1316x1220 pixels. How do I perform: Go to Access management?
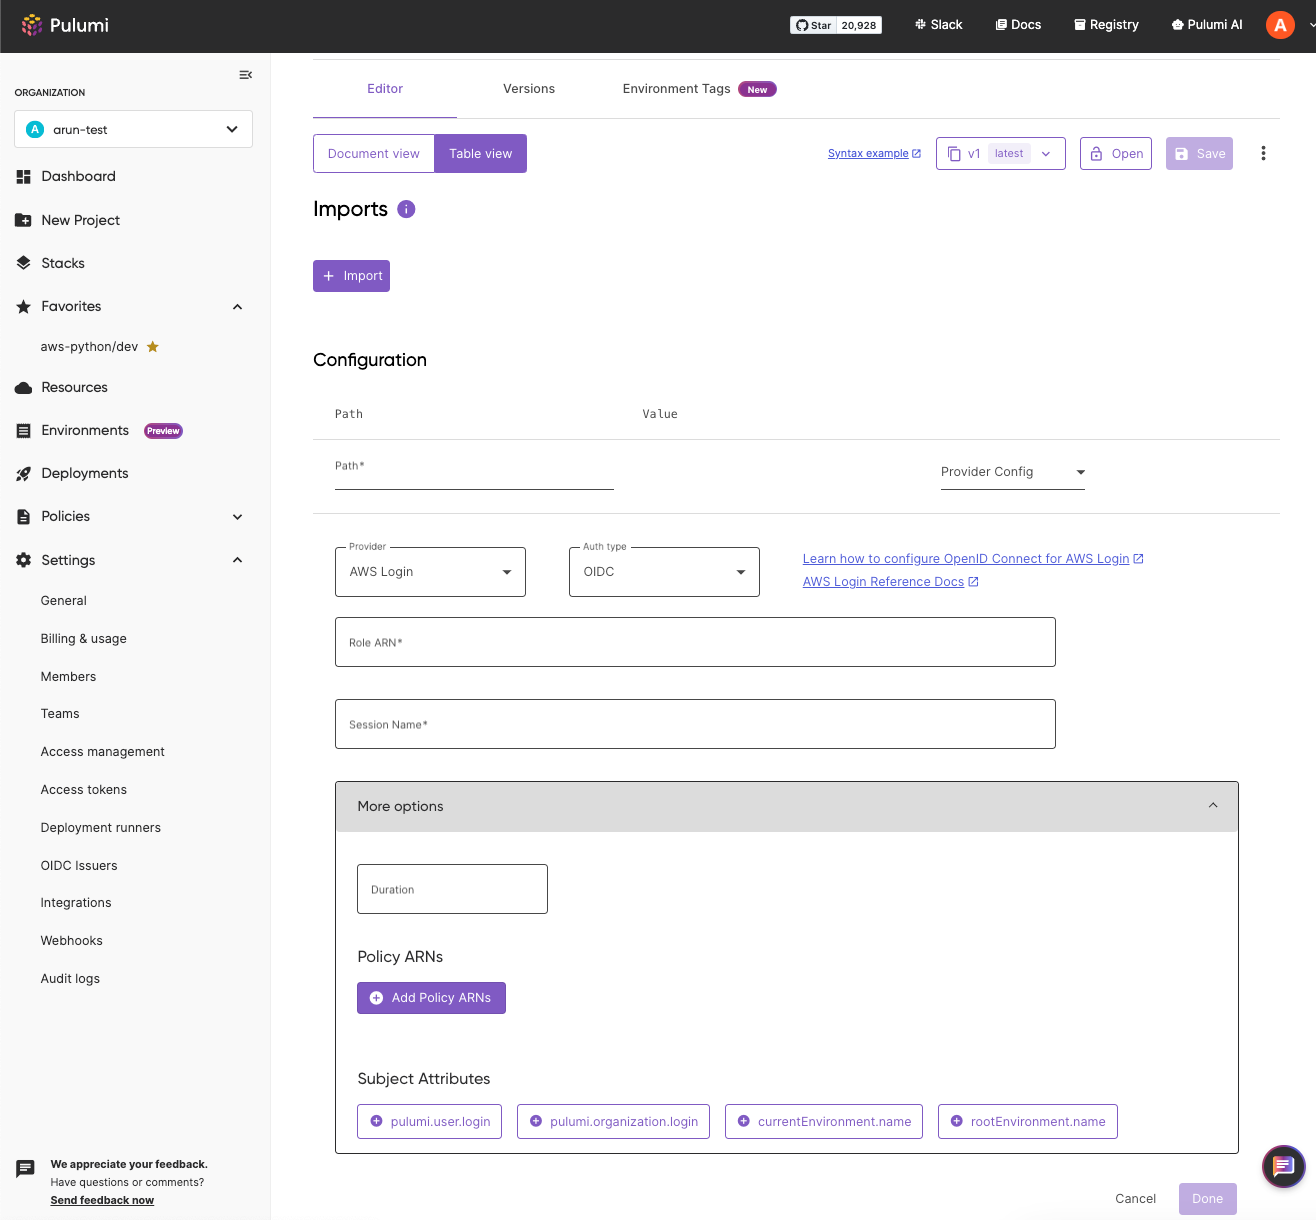[x=103, y=752]
